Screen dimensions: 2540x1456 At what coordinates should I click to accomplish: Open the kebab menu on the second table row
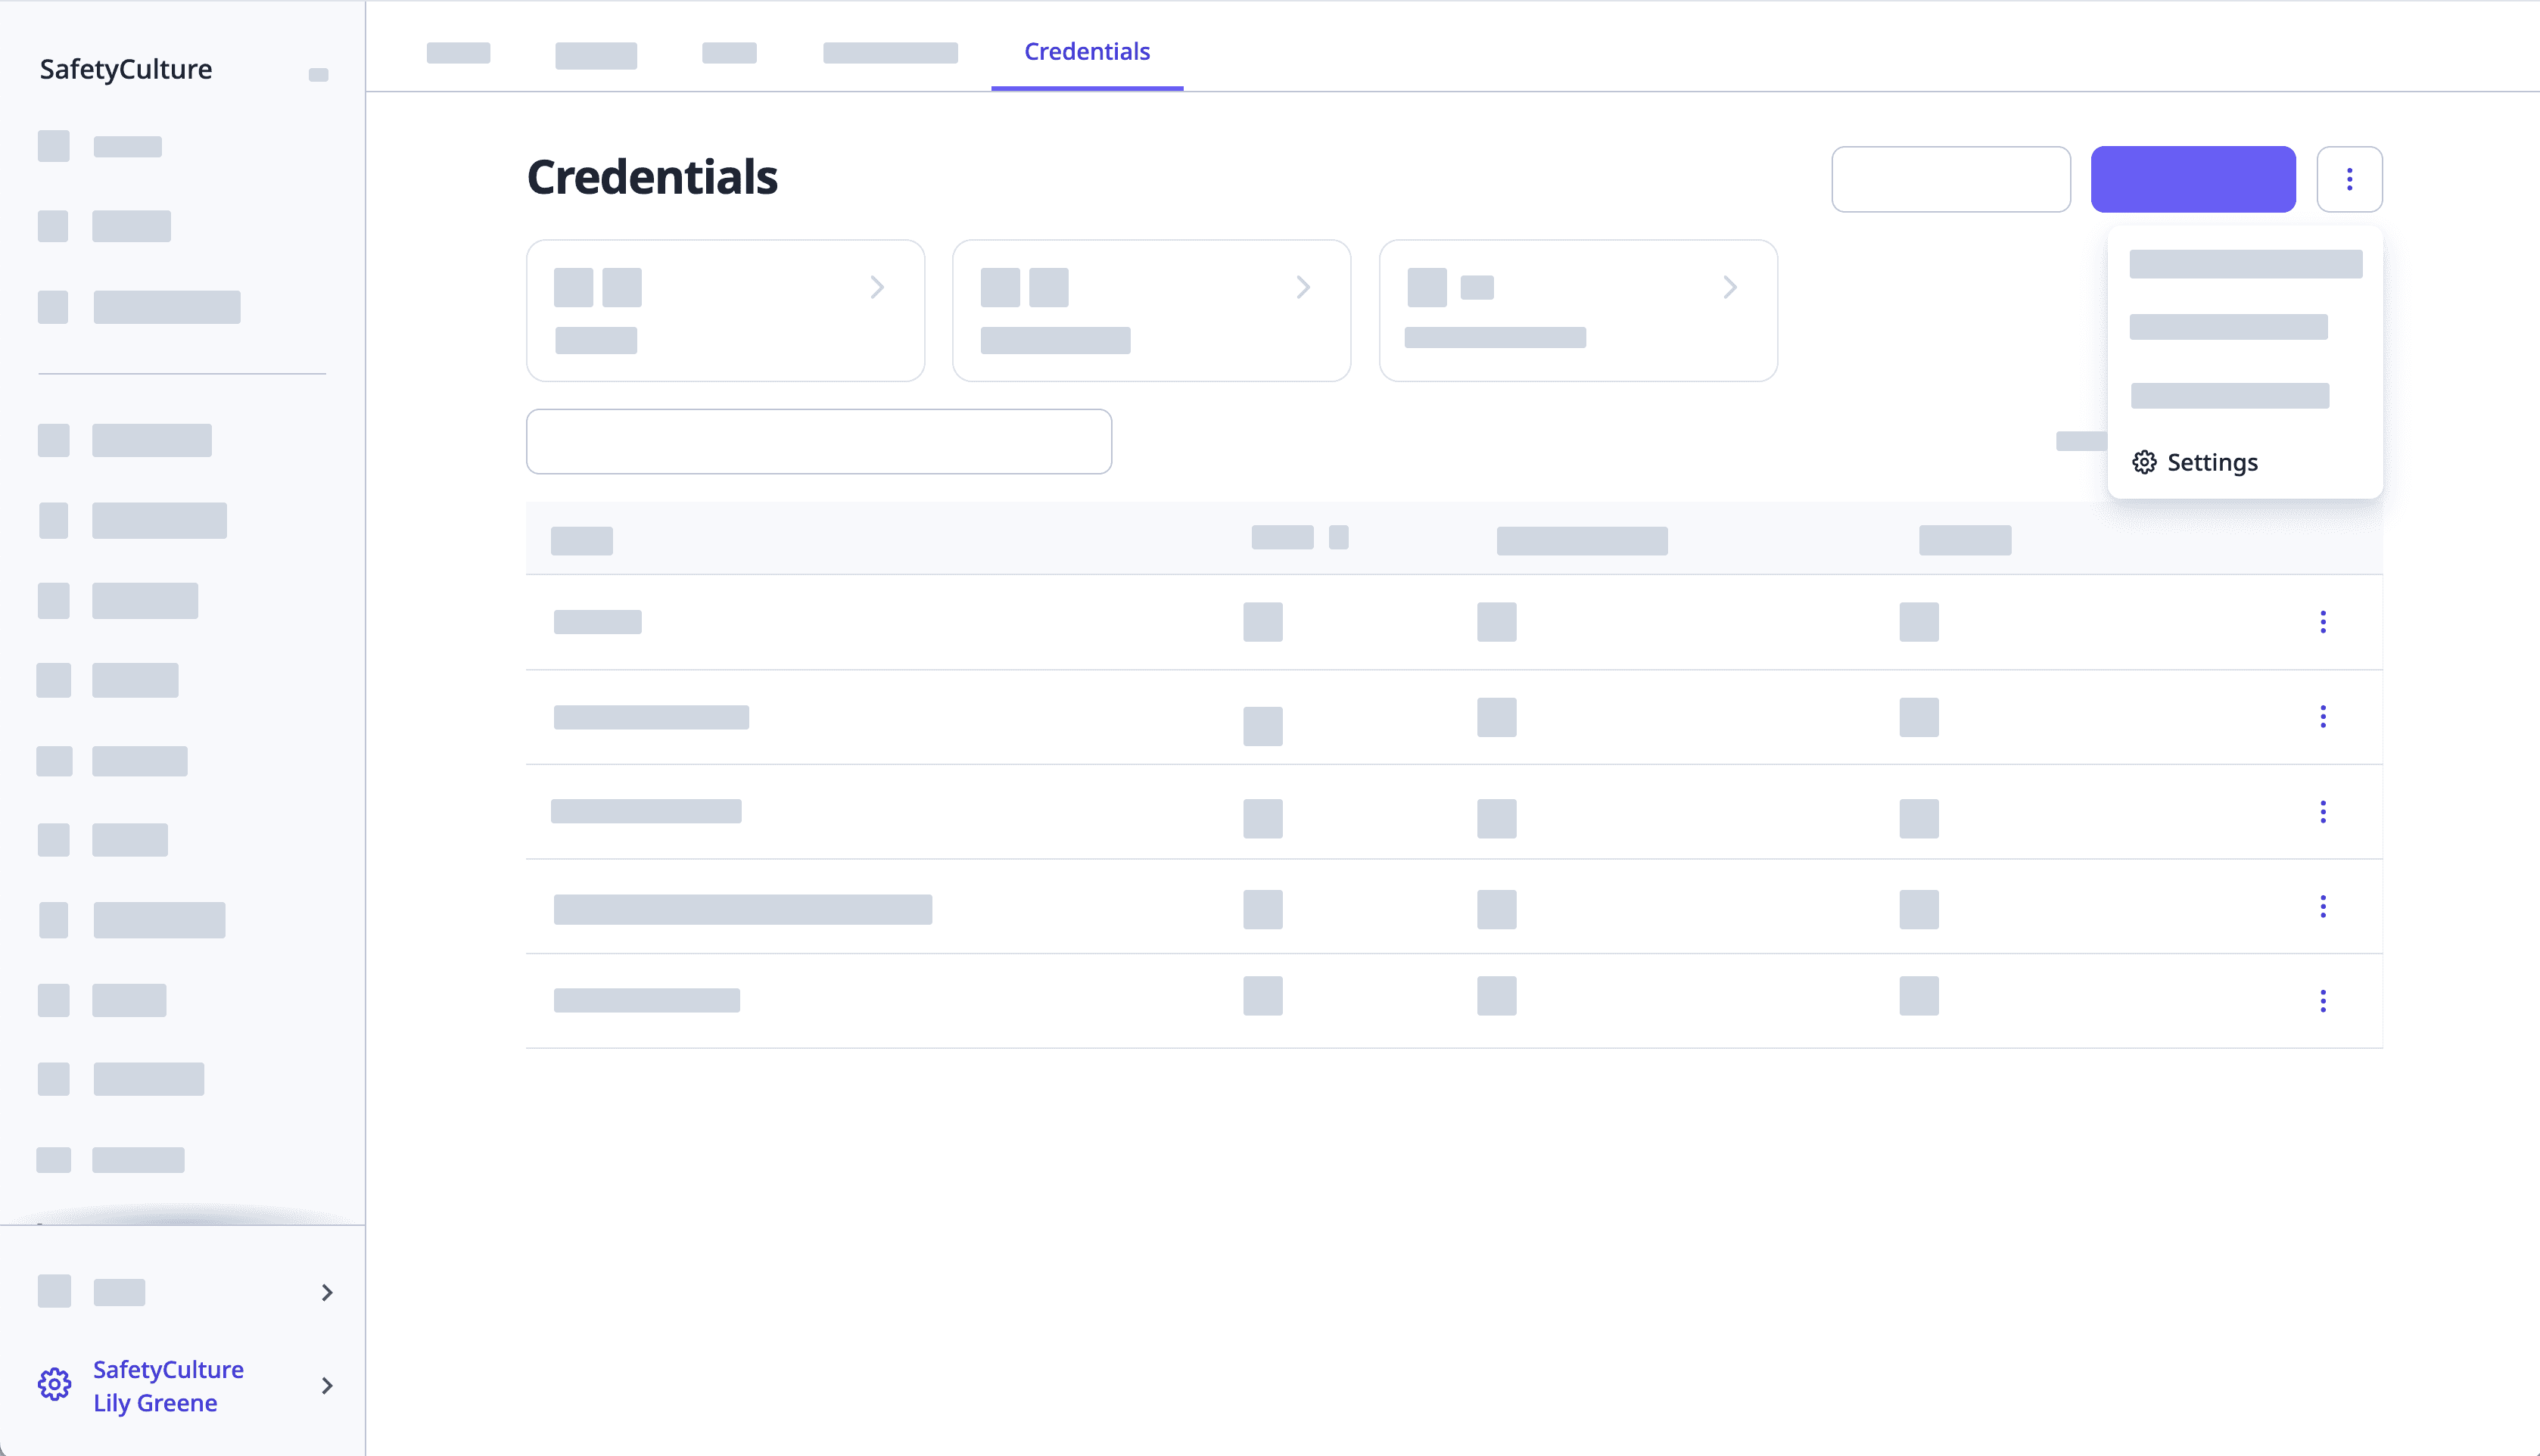2323,716
